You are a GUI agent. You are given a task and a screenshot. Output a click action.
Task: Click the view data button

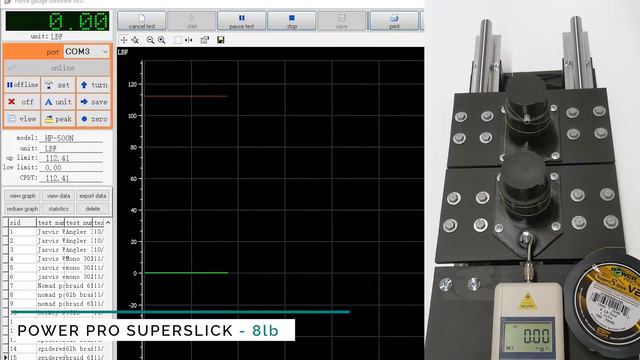[x=58, y=196]
